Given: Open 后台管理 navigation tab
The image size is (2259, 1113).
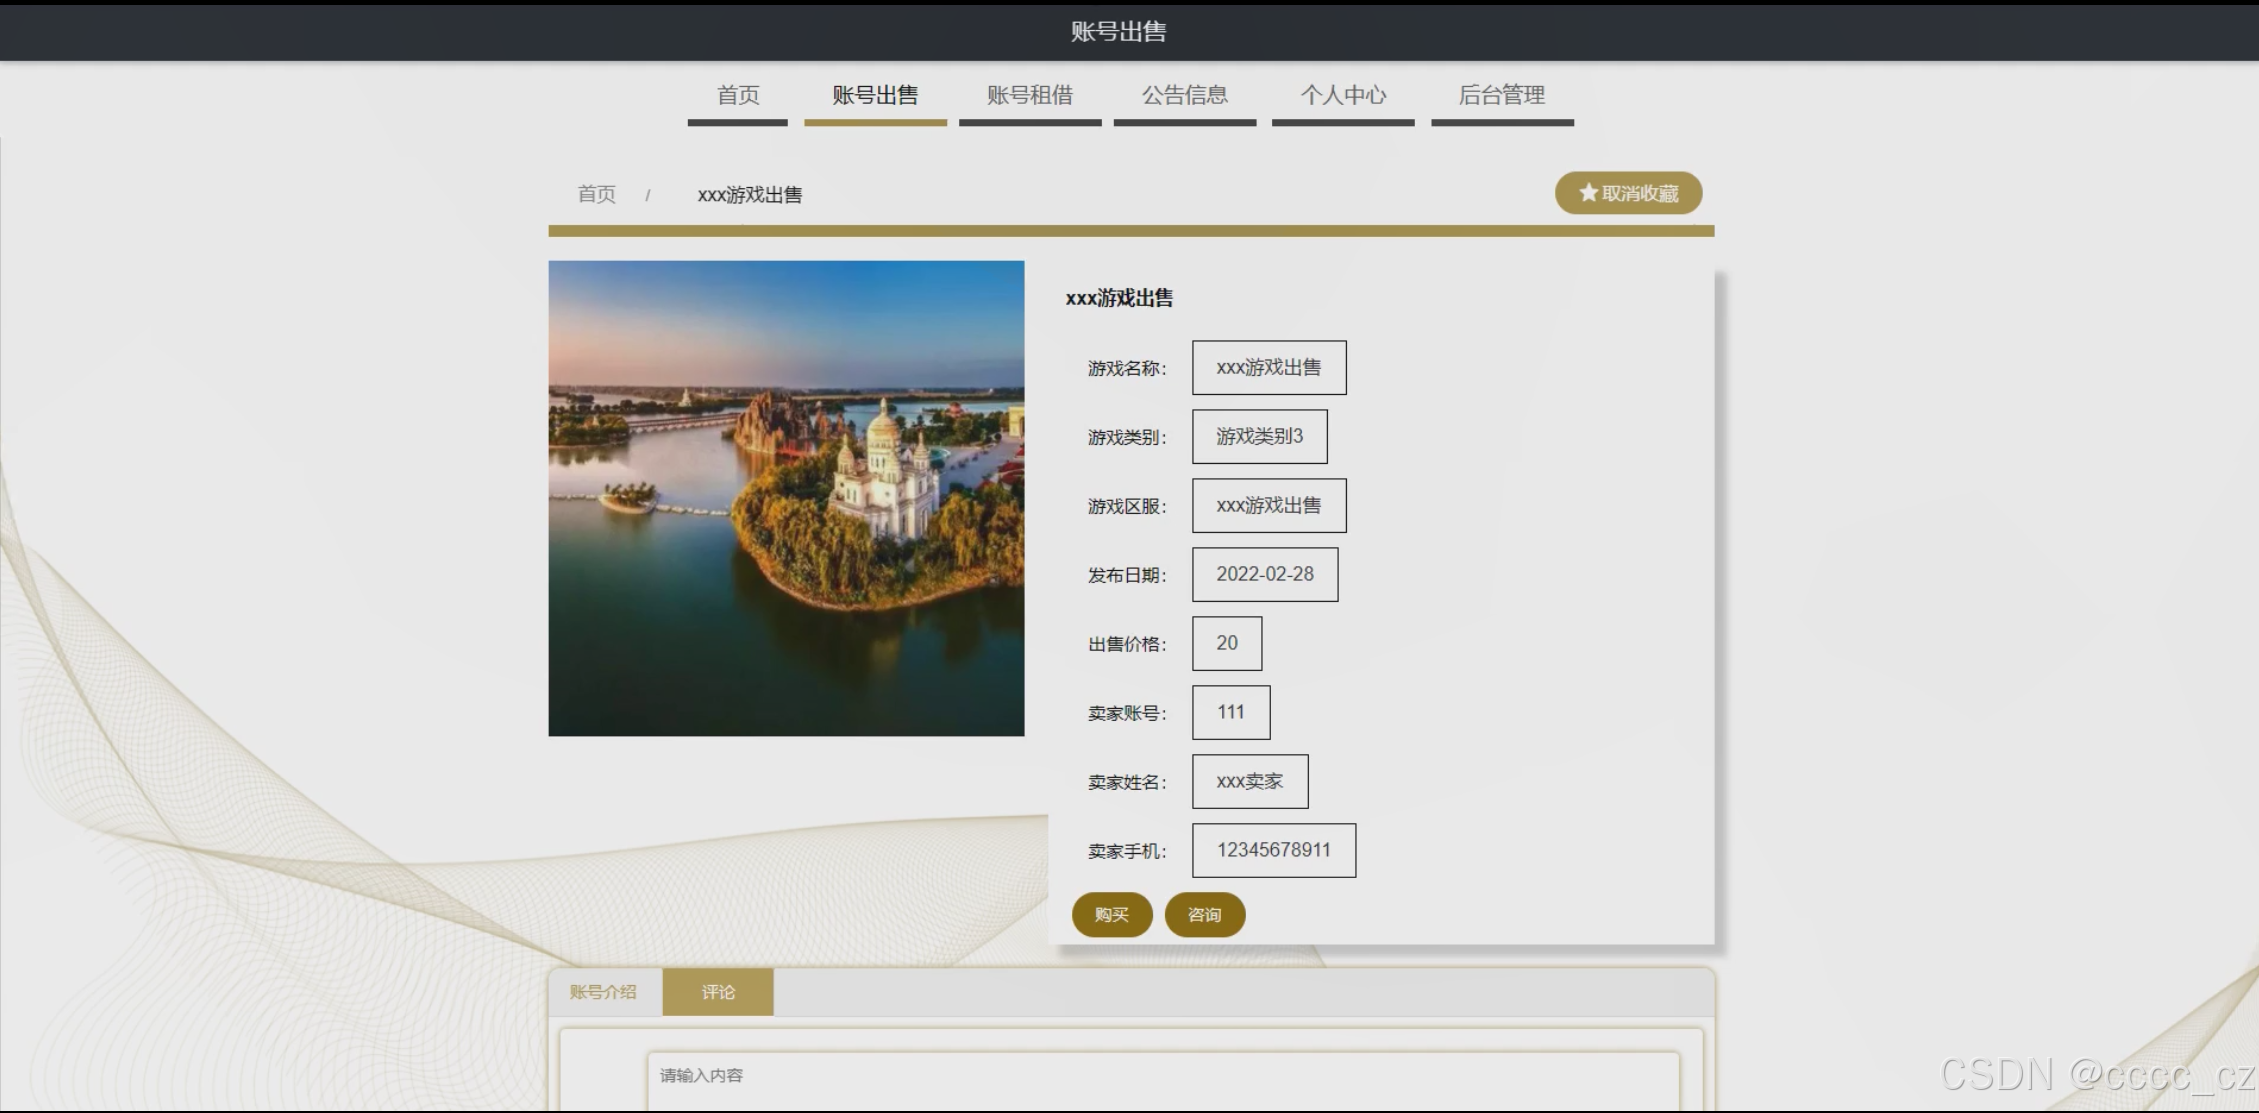Looking at the screenshot, I should [x=1502, y=96].
